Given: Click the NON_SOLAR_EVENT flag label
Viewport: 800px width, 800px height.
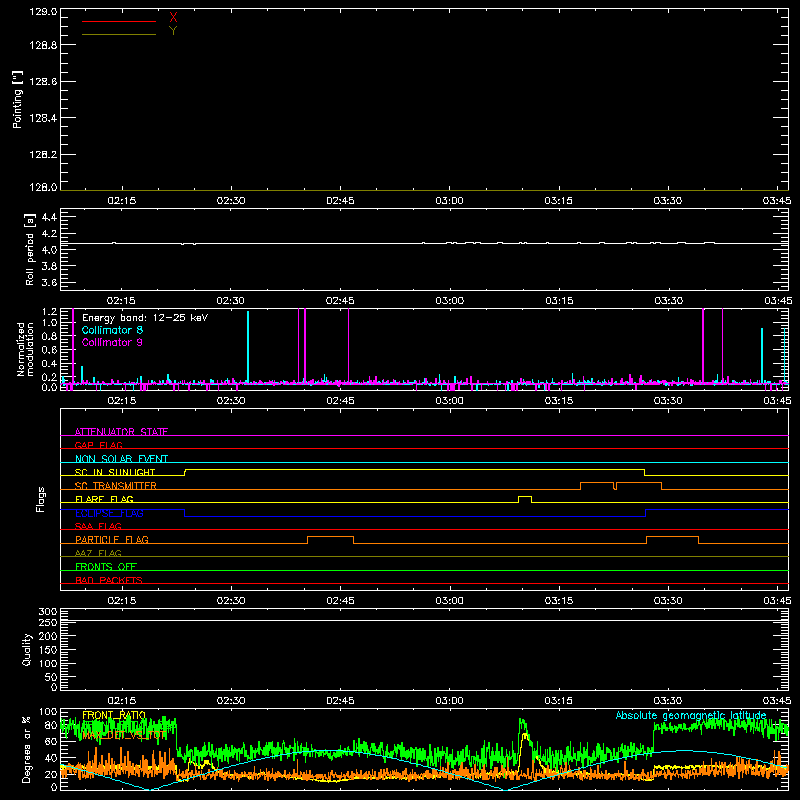Looking at the screenshot, I should tap(121, 459).
